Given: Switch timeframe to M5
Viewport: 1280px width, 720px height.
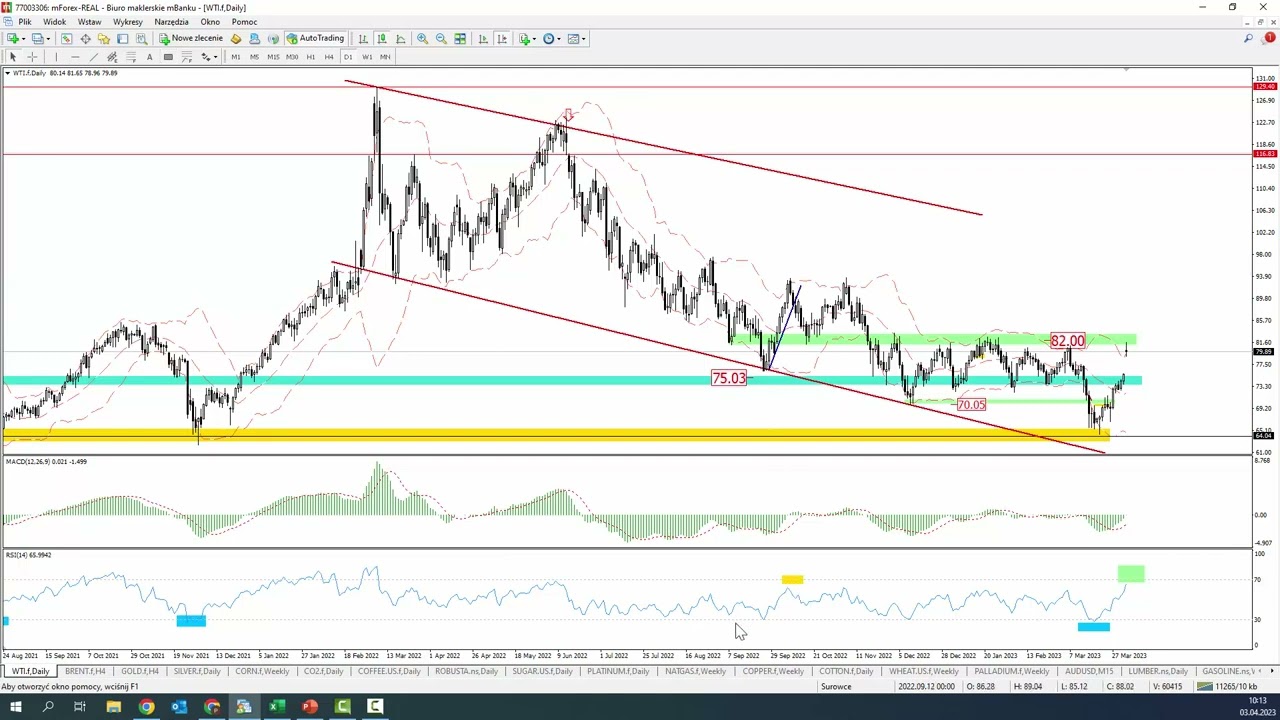Looking at the screenshot, I should [254, 57].
